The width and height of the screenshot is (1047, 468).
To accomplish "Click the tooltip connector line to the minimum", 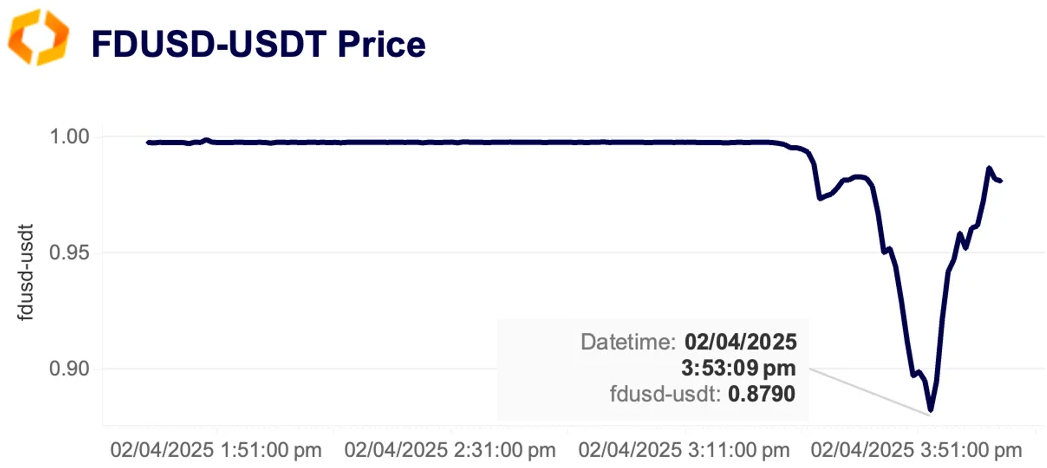I will click(x=869, y=391).
